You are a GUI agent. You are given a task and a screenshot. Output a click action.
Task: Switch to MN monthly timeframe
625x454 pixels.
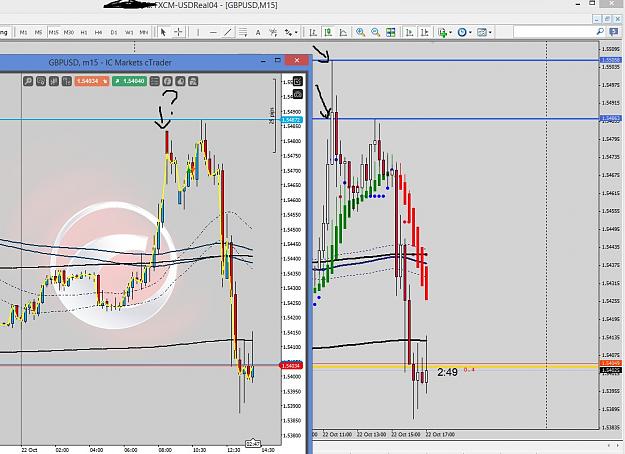click(x=143, y=32)
